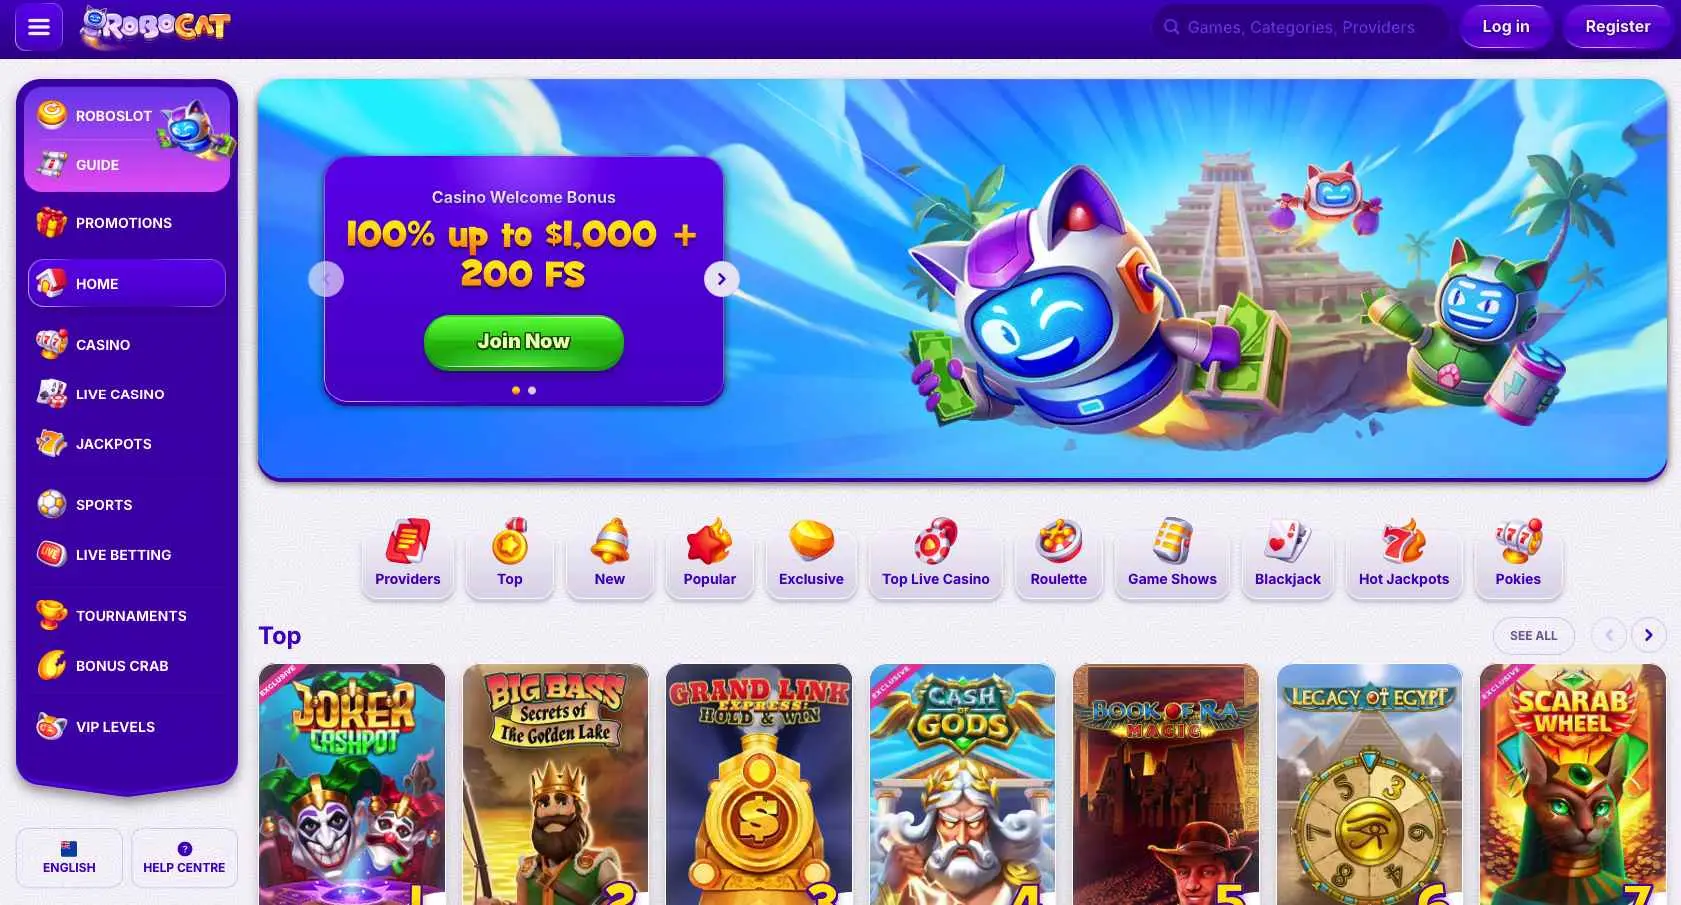Select the first banner slide dot
Viewport: 1681px width, 905px height.
click(x=516, y=390)
